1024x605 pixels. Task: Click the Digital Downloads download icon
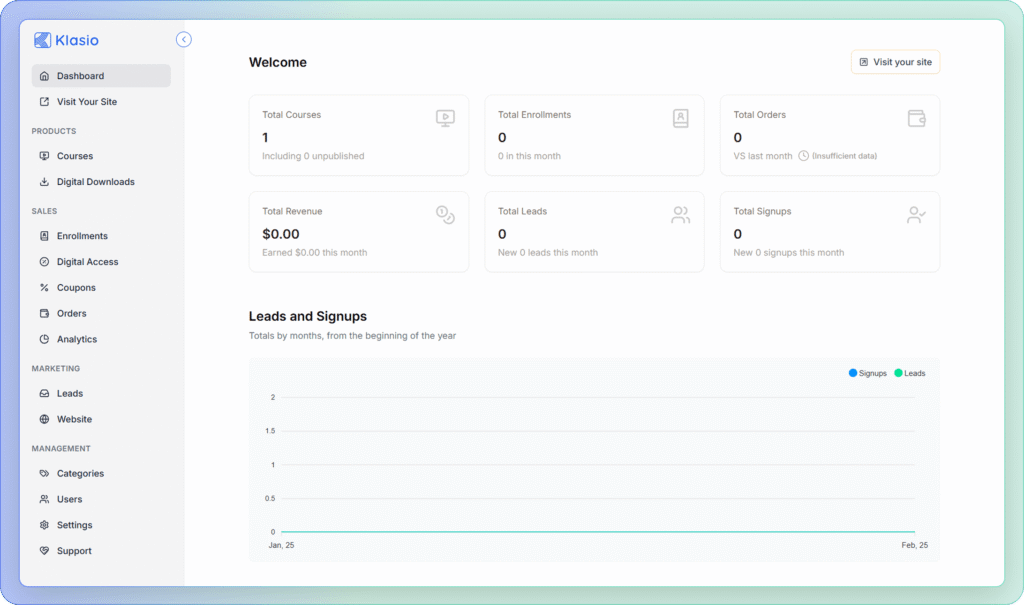[x=44, y=182]
